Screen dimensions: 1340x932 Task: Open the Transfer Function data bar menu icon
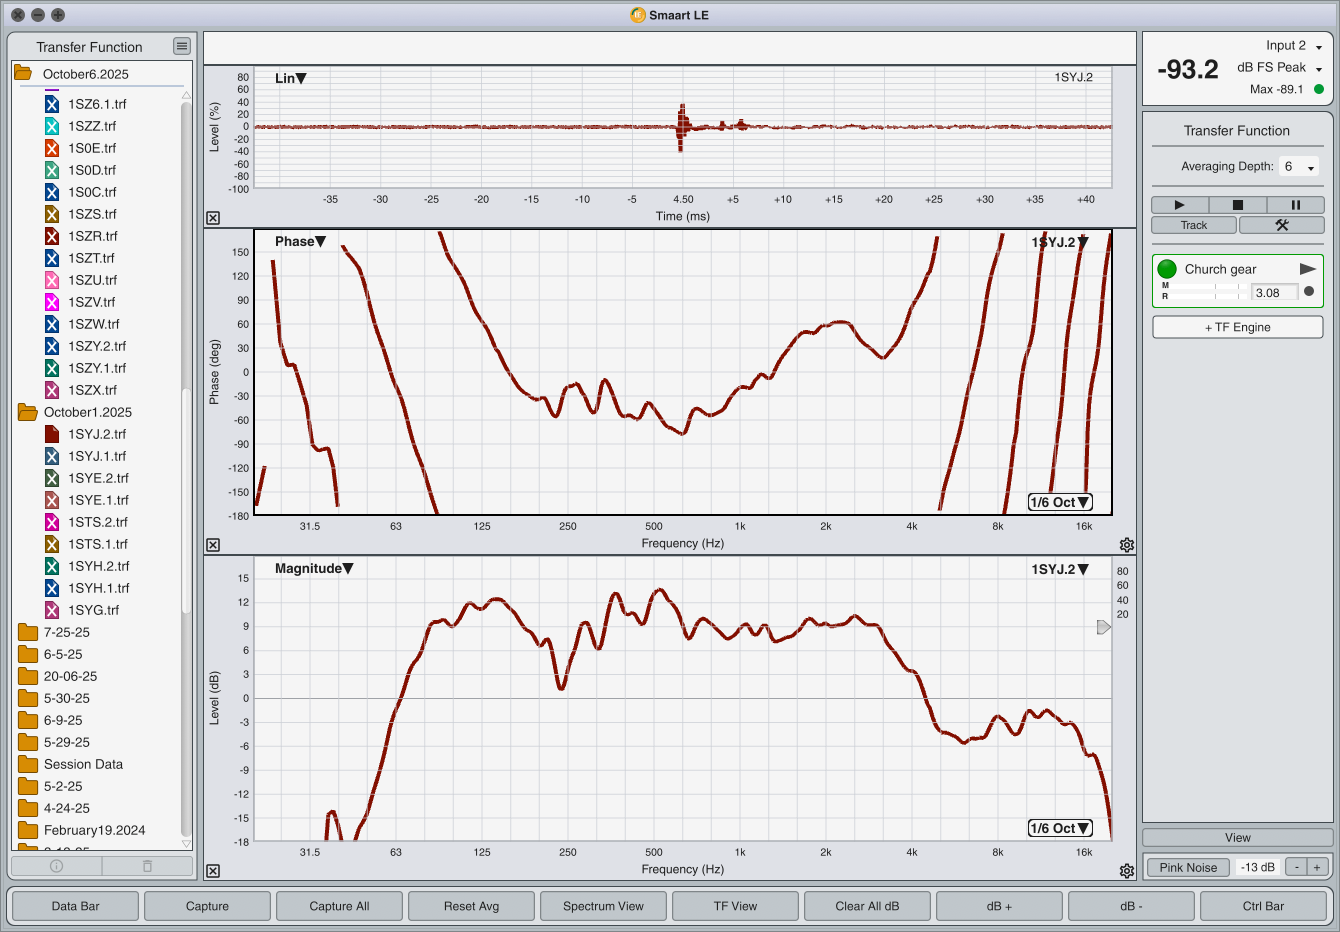tap(181, 46)
